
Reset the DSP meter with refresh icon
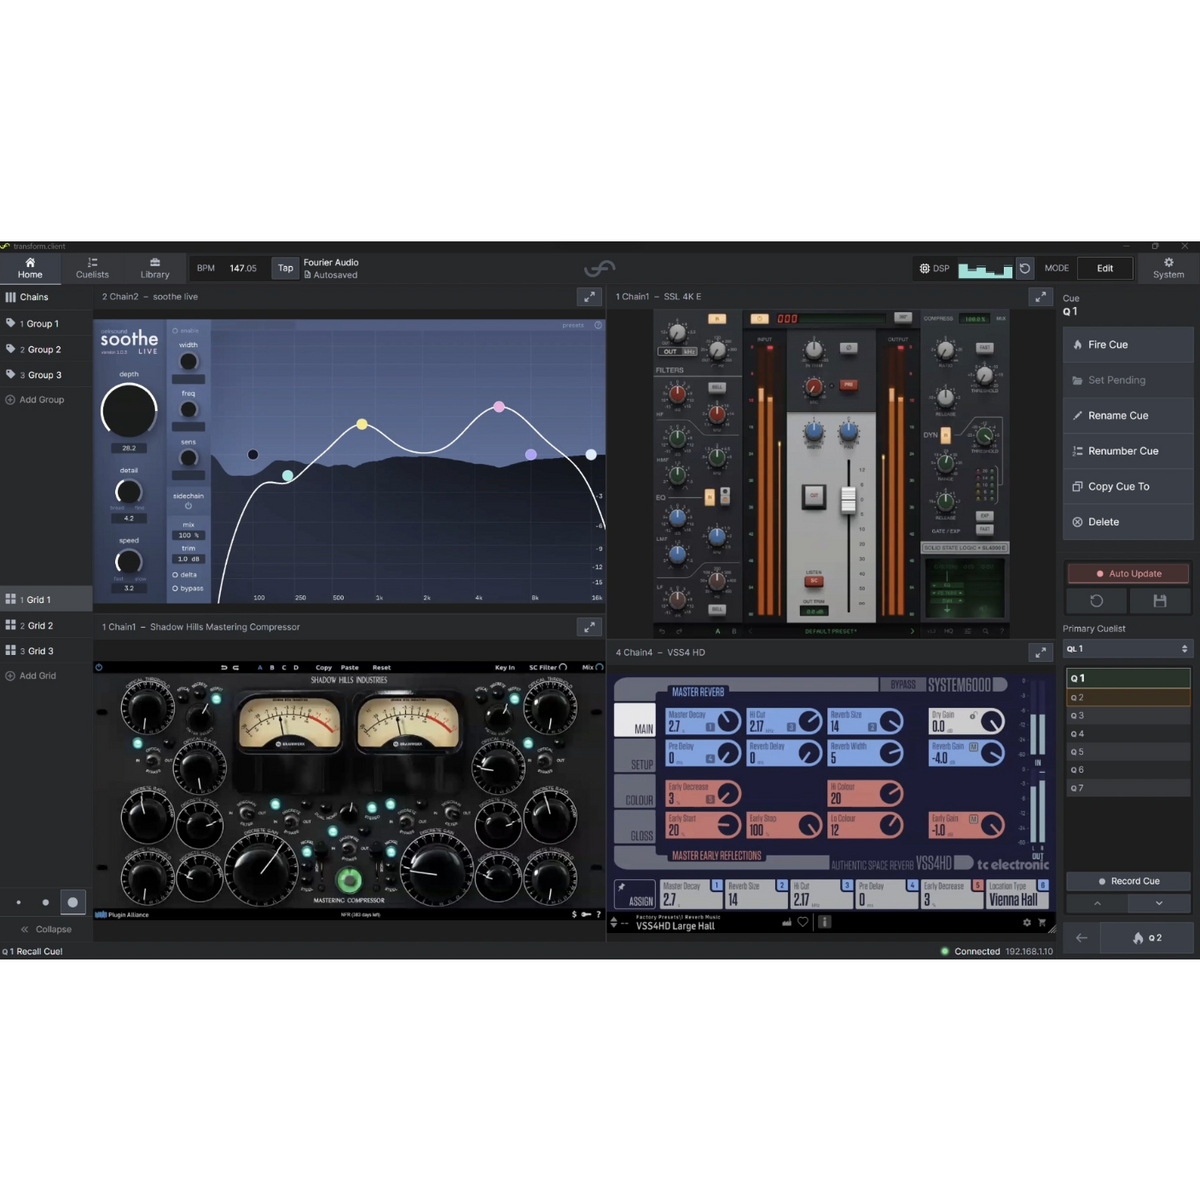tap(1025, 268)
